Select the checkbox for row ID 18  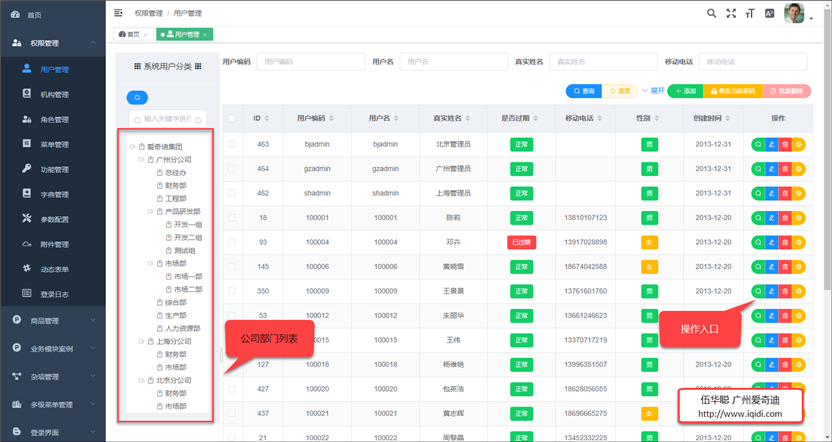[x=232, y=218]
